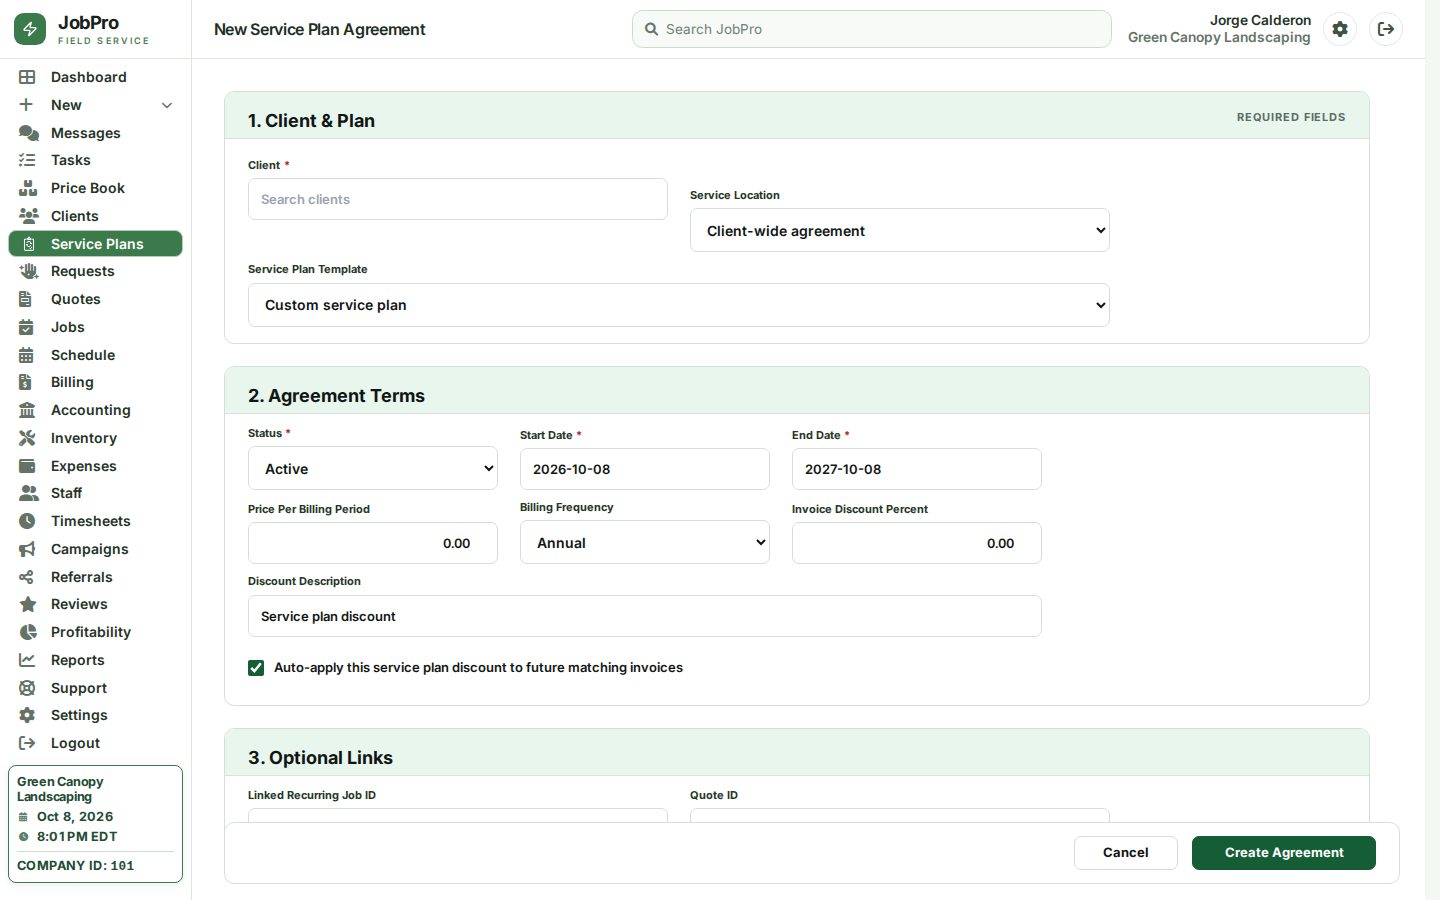Click the Search JobPro search box
Screen dimensions: 1440x900
pyautogui.click(x=872, y=29)
